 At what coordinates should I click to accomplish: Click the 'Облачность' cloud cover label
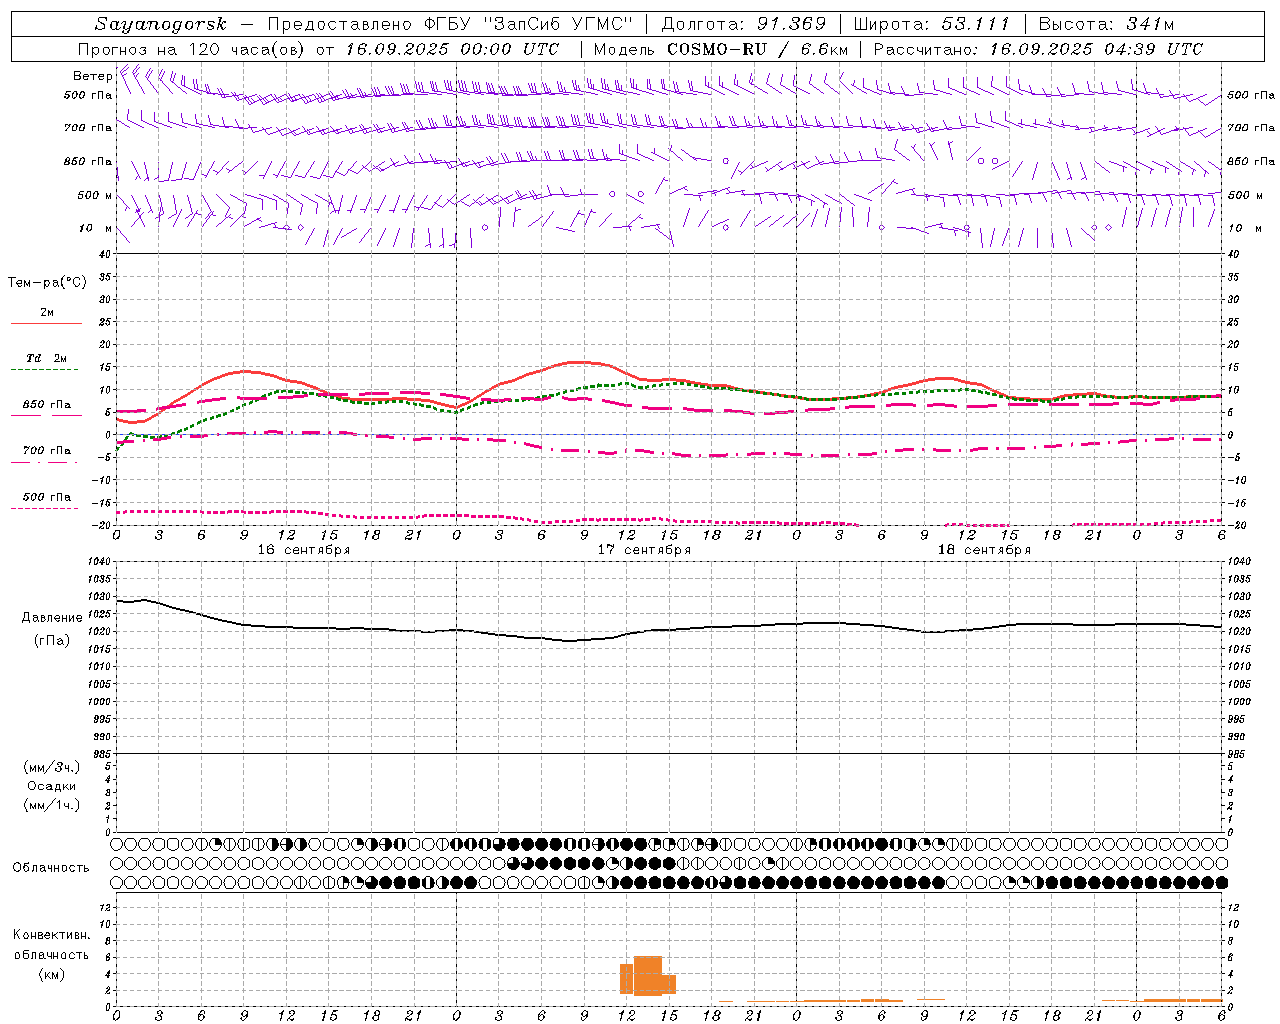51,868
